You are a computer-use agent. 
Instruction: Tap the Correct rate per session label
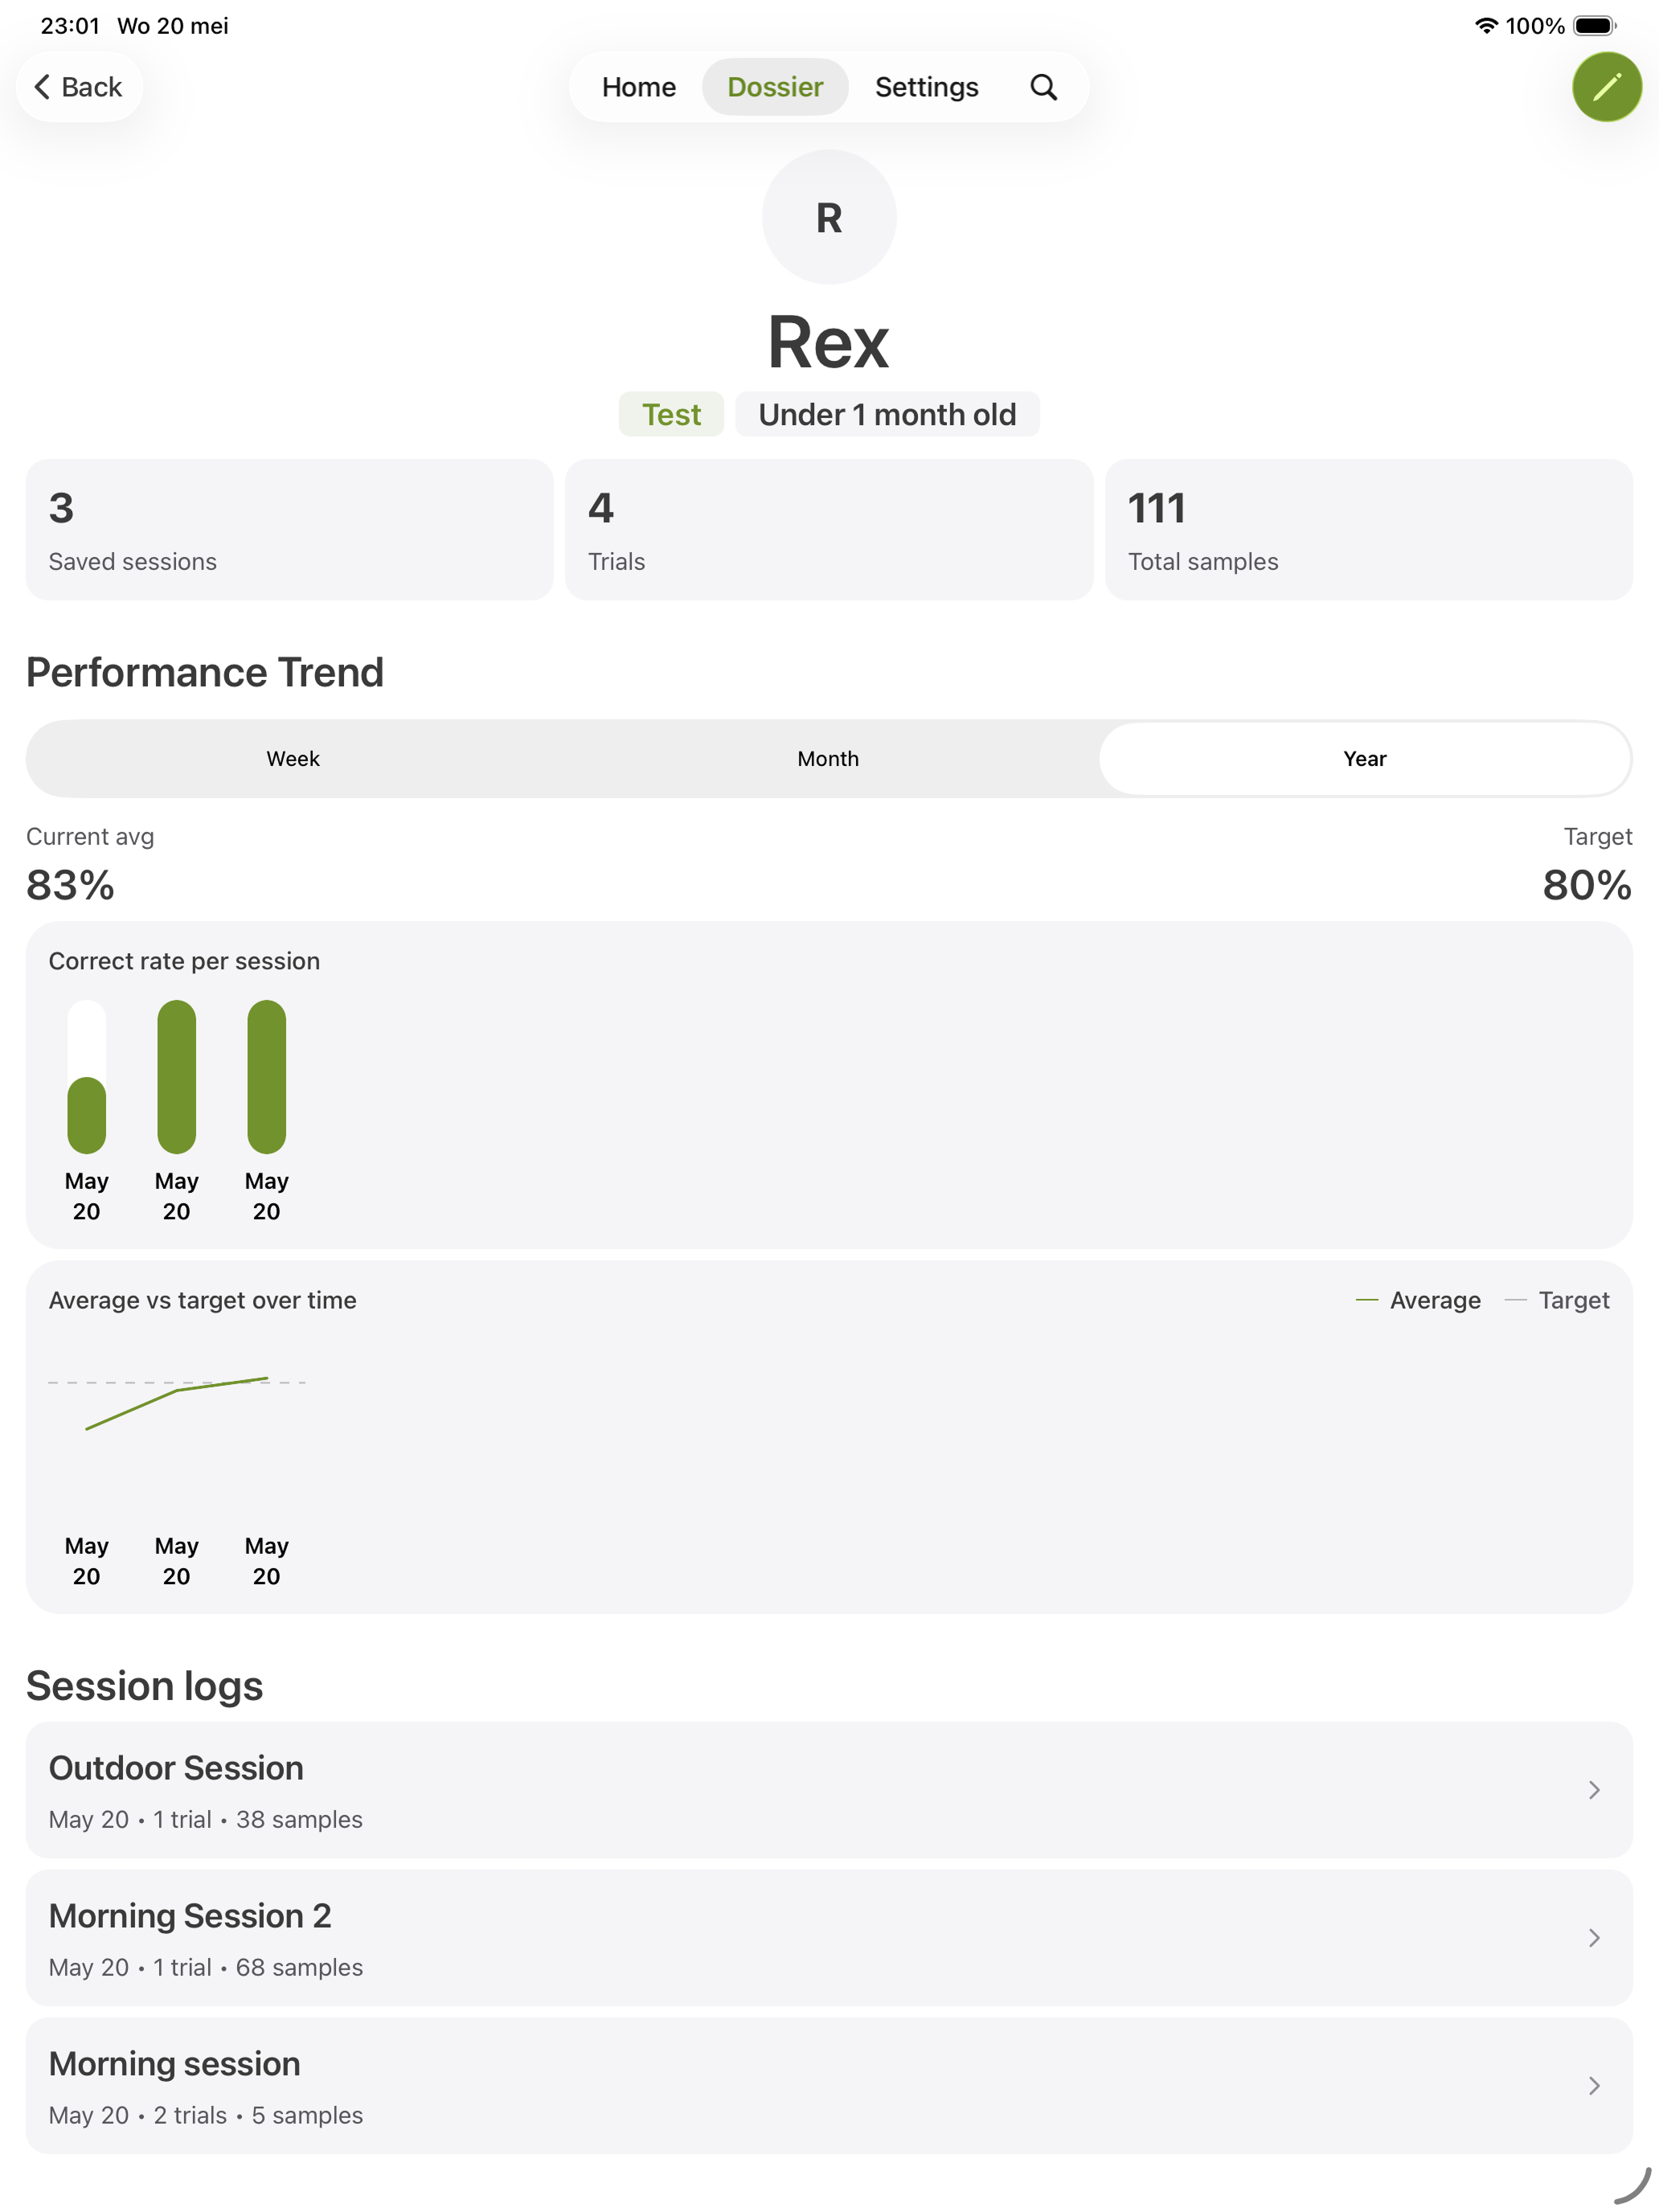184,961
